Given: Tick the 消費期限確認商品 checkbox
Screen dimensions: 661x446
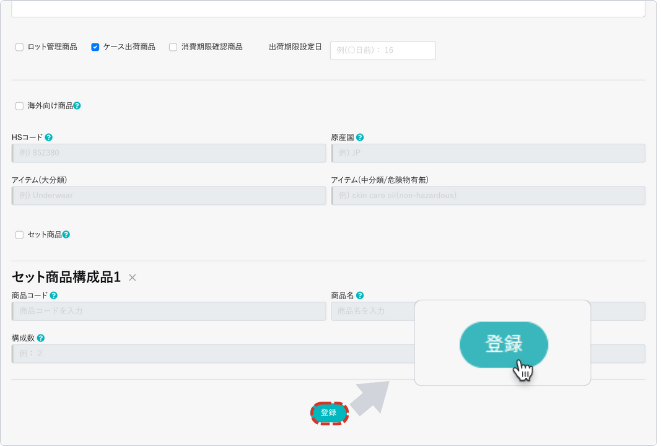Looking at the screenshot, I should point(173,47).
